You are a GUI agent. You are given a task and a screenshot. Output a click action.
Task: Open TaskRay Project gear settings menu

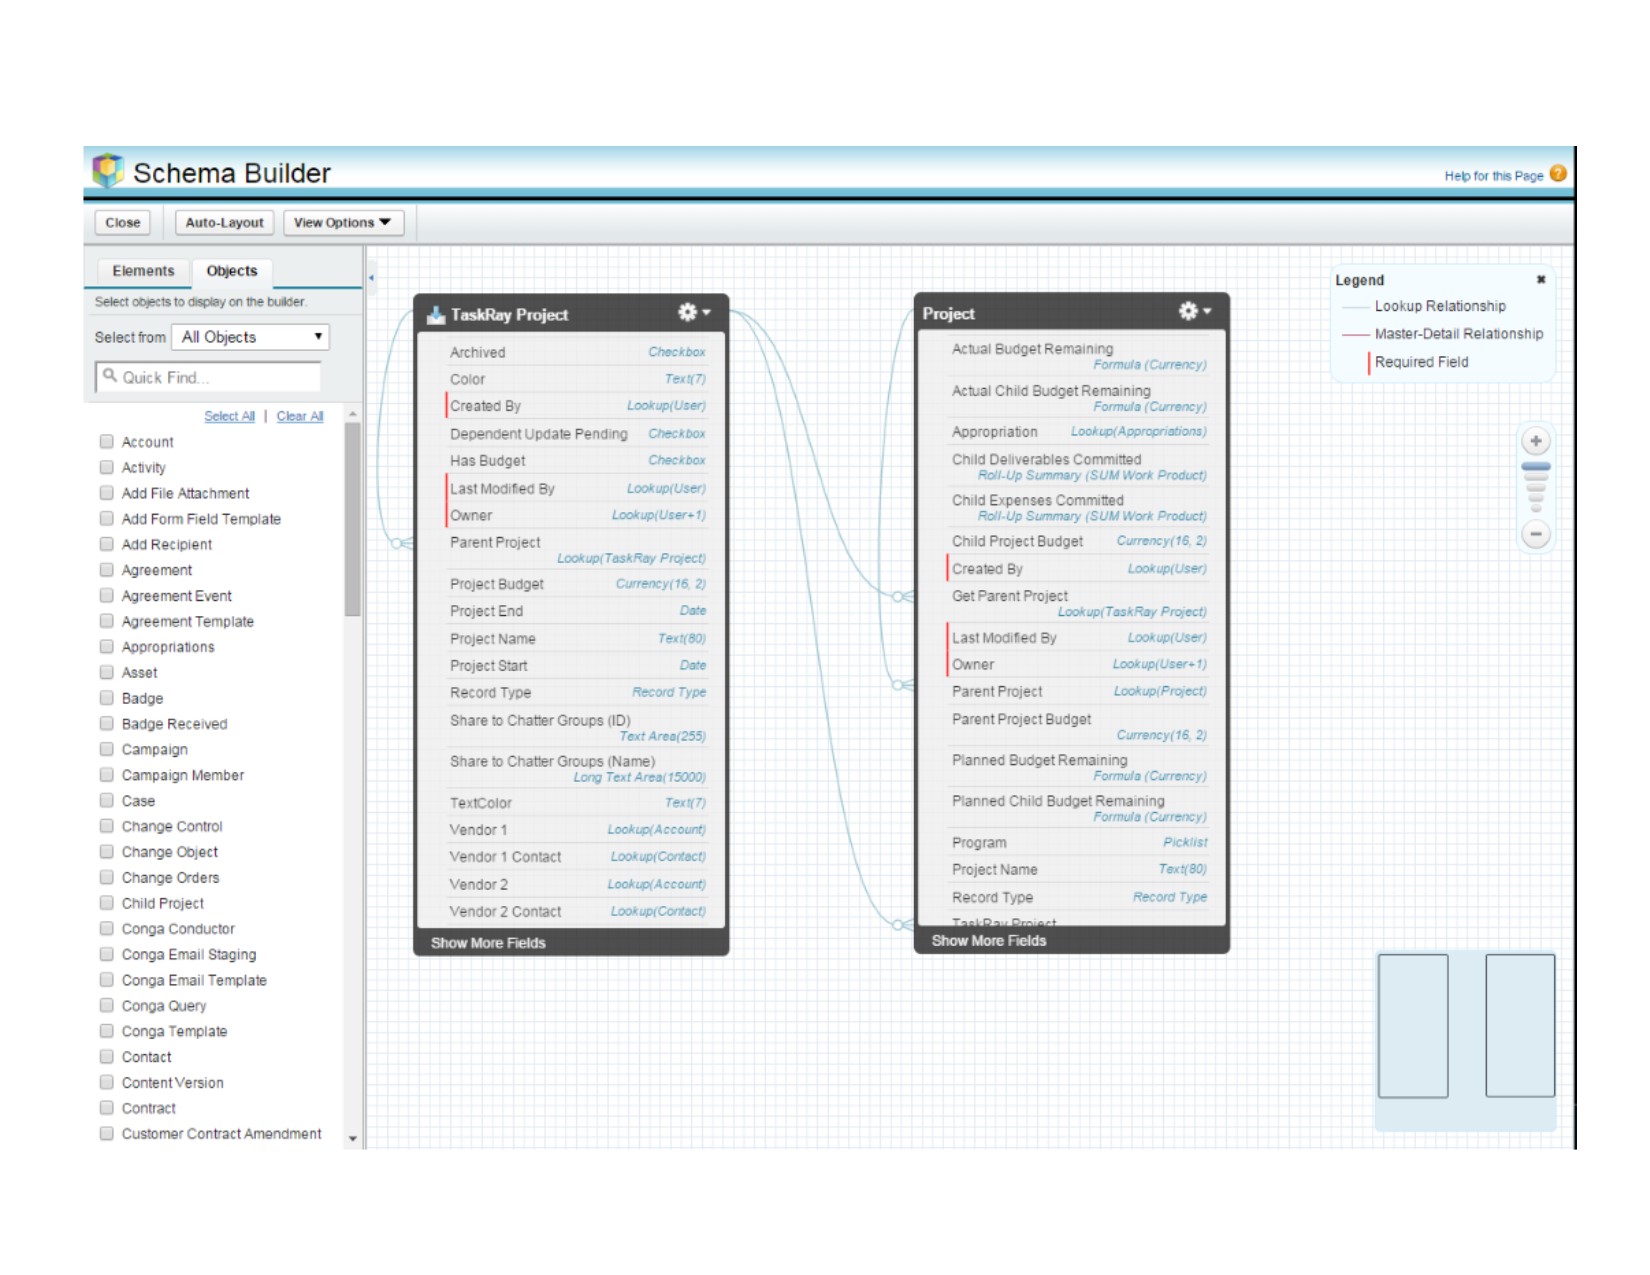click(693, 312)
